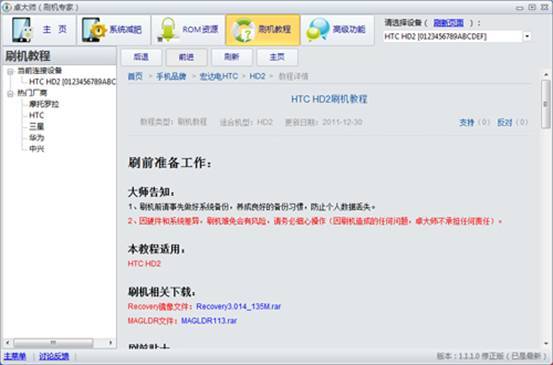This screenshot has height=365, width=553.
Task: Click the 系统减肥 phone gear icon
Action: [94, 30]
